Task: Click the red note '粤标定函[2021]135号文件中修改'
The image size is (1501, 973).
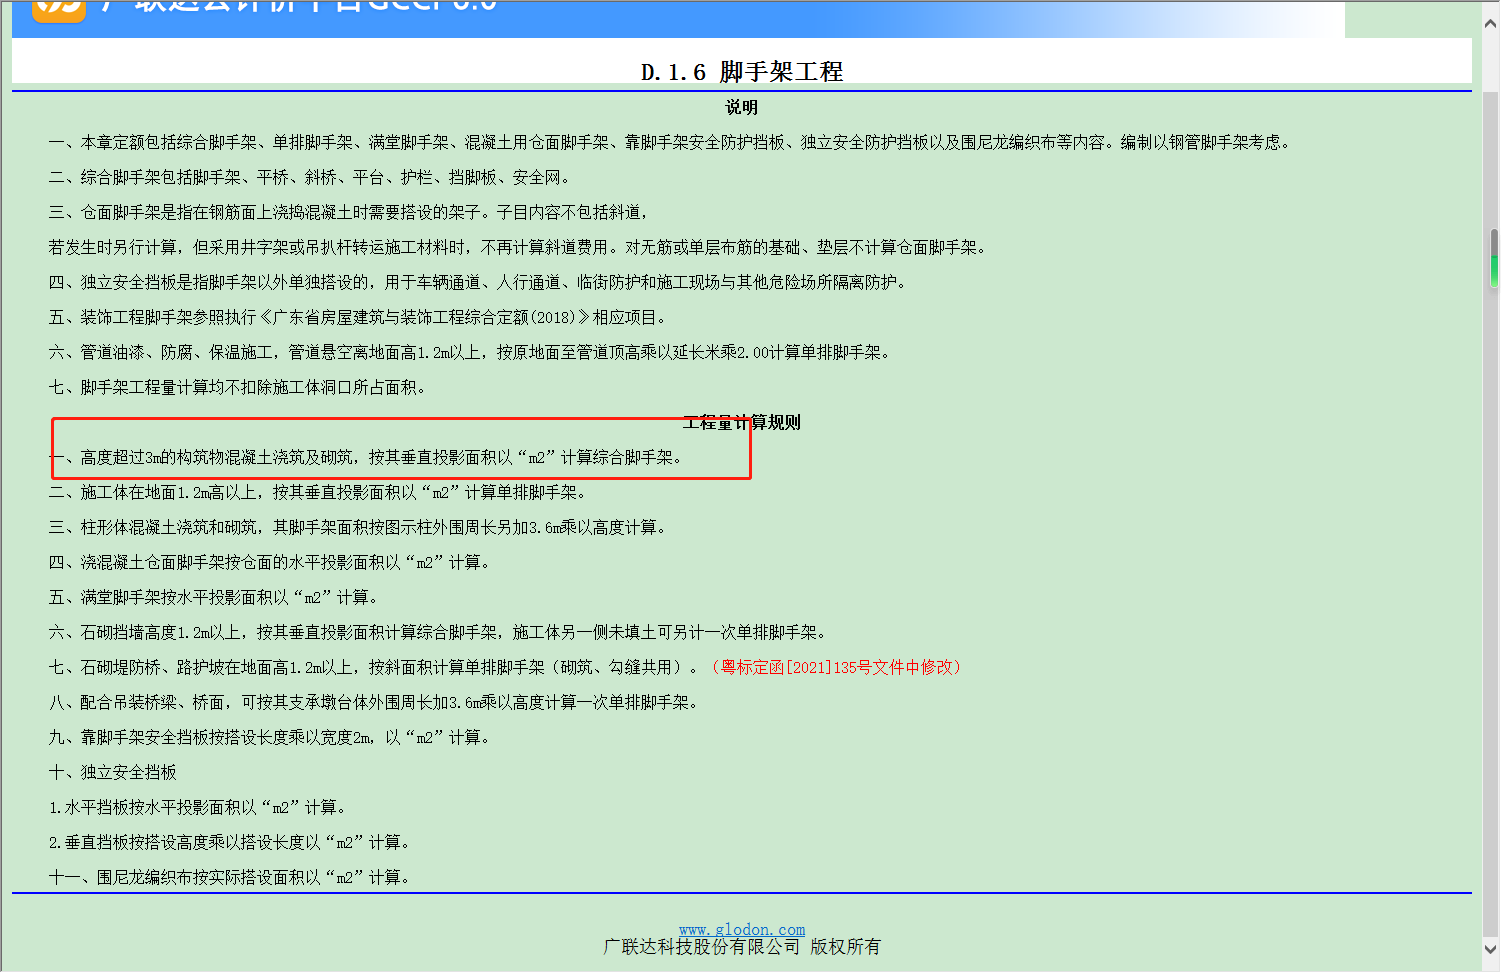Action: (836, 667)
